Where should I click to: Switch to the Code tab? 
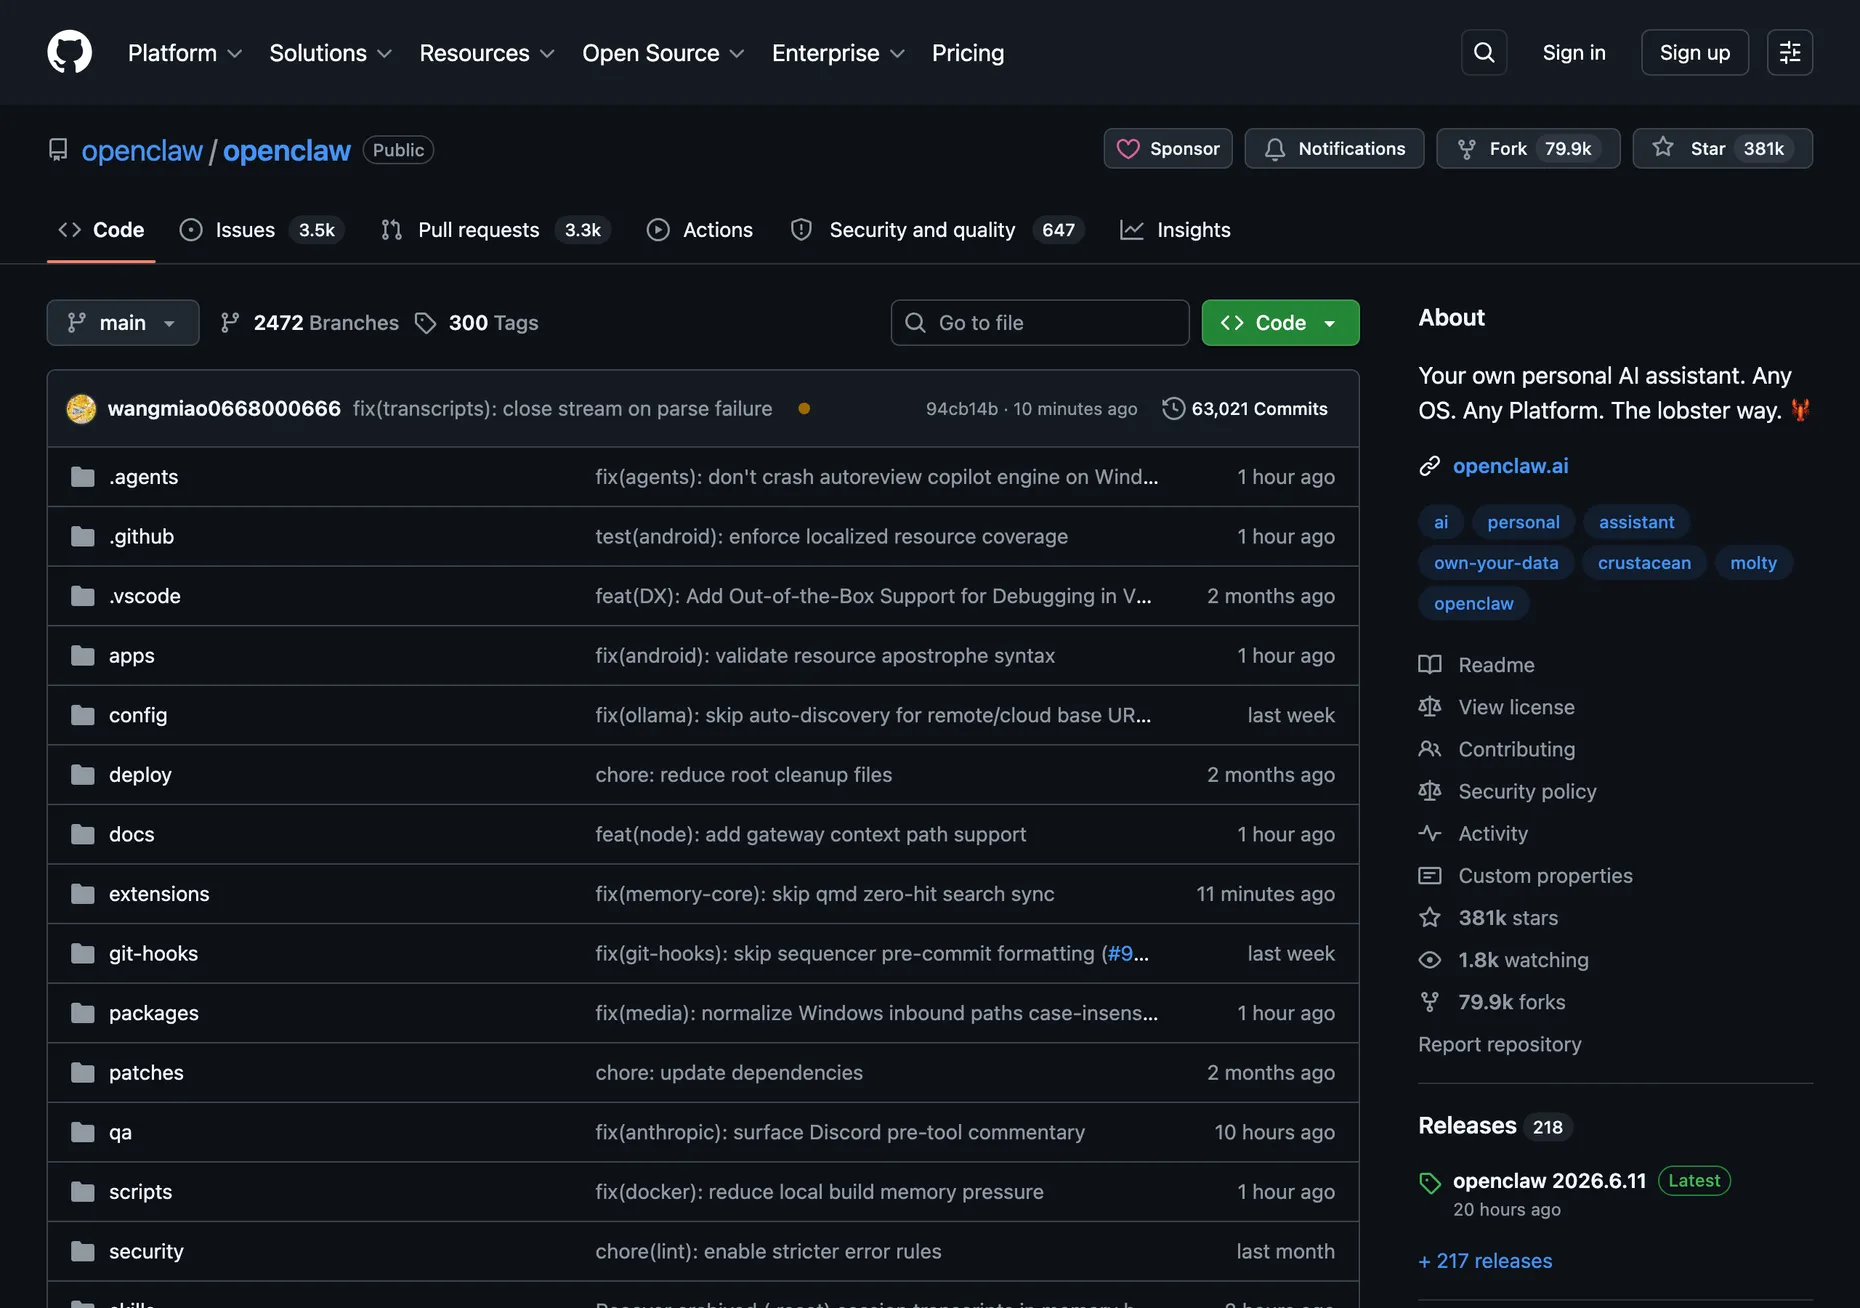coord(101,230)
